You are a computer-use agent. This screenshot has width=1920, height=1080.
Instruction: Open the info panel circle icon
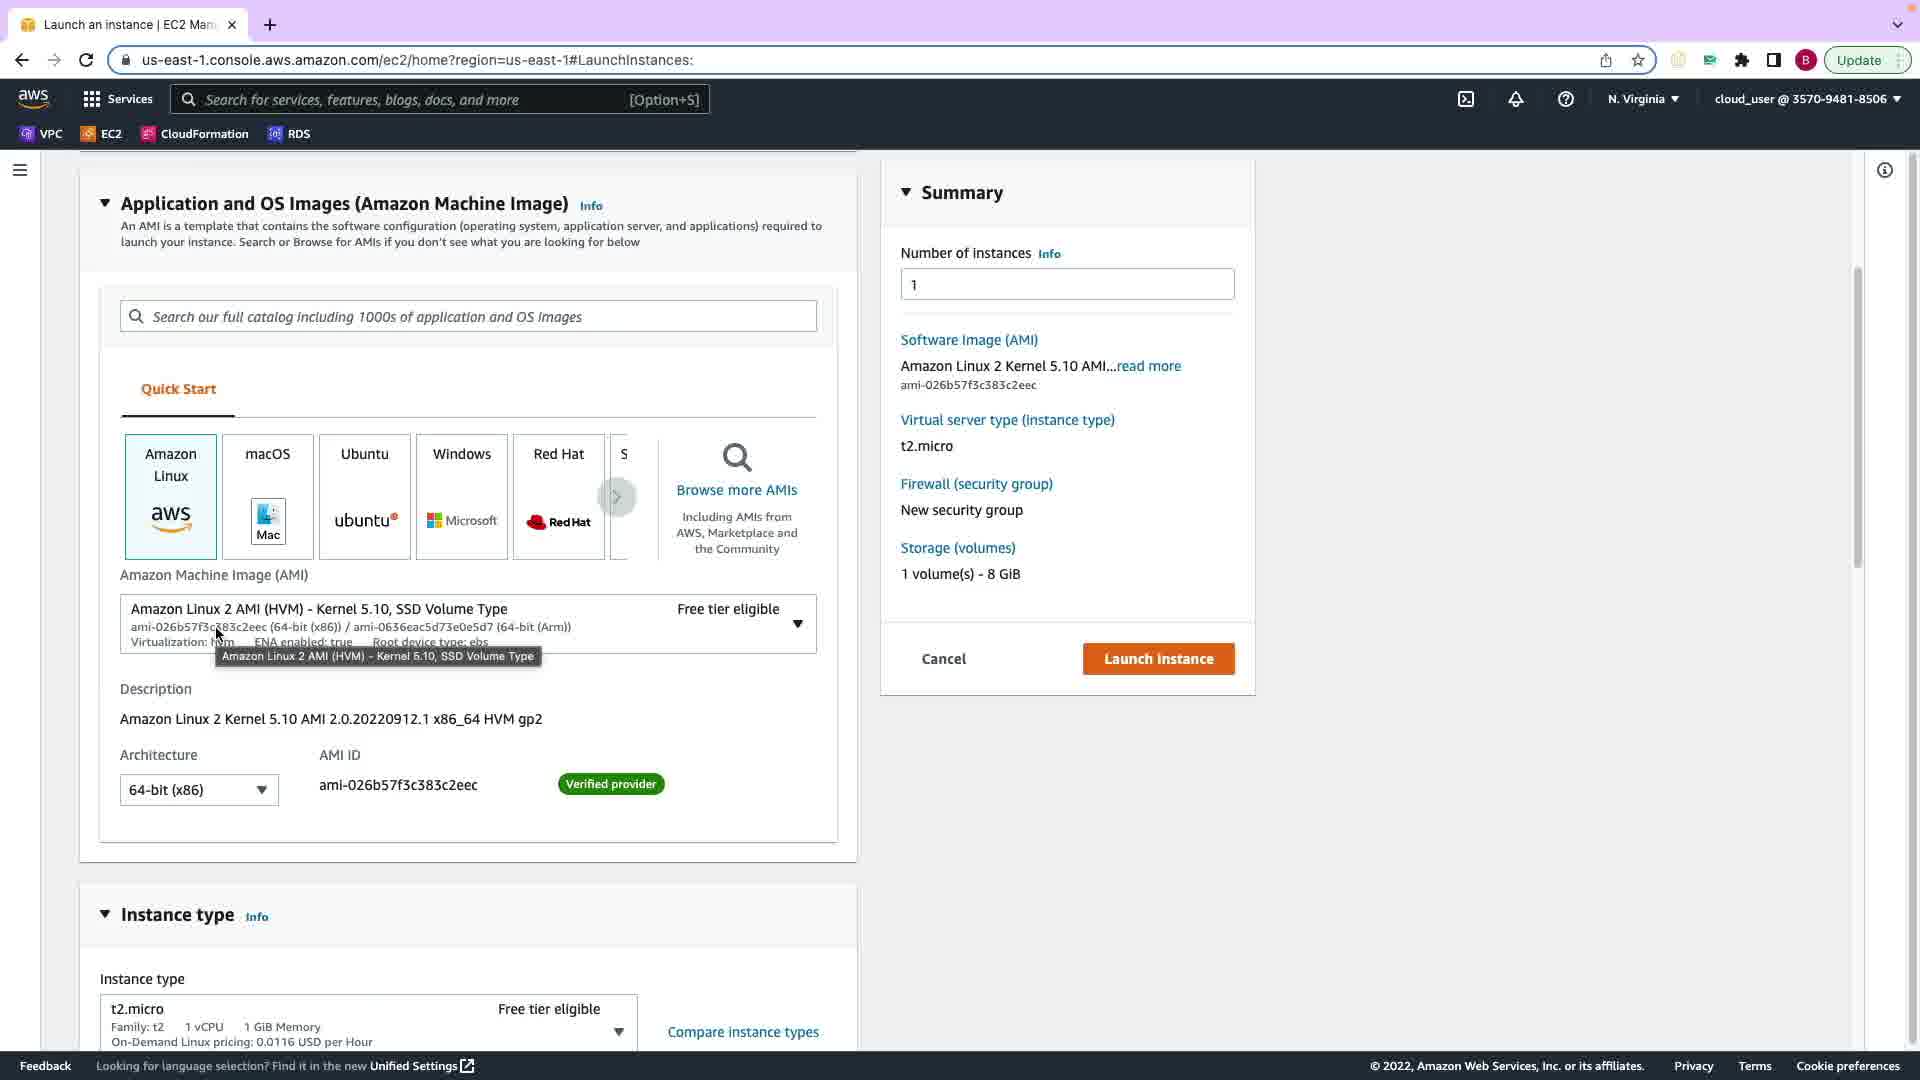pos(1885,170)
